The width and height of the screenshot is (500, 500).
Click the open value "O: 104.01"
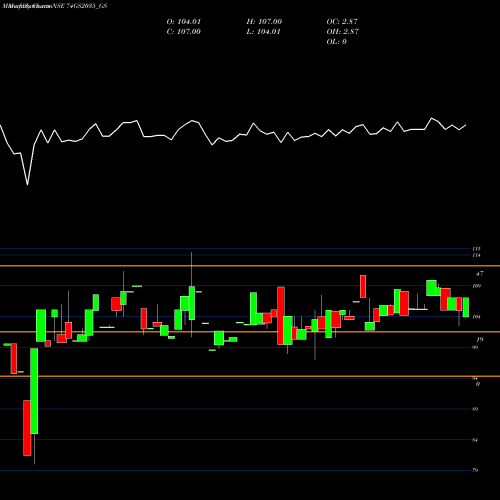184,22
